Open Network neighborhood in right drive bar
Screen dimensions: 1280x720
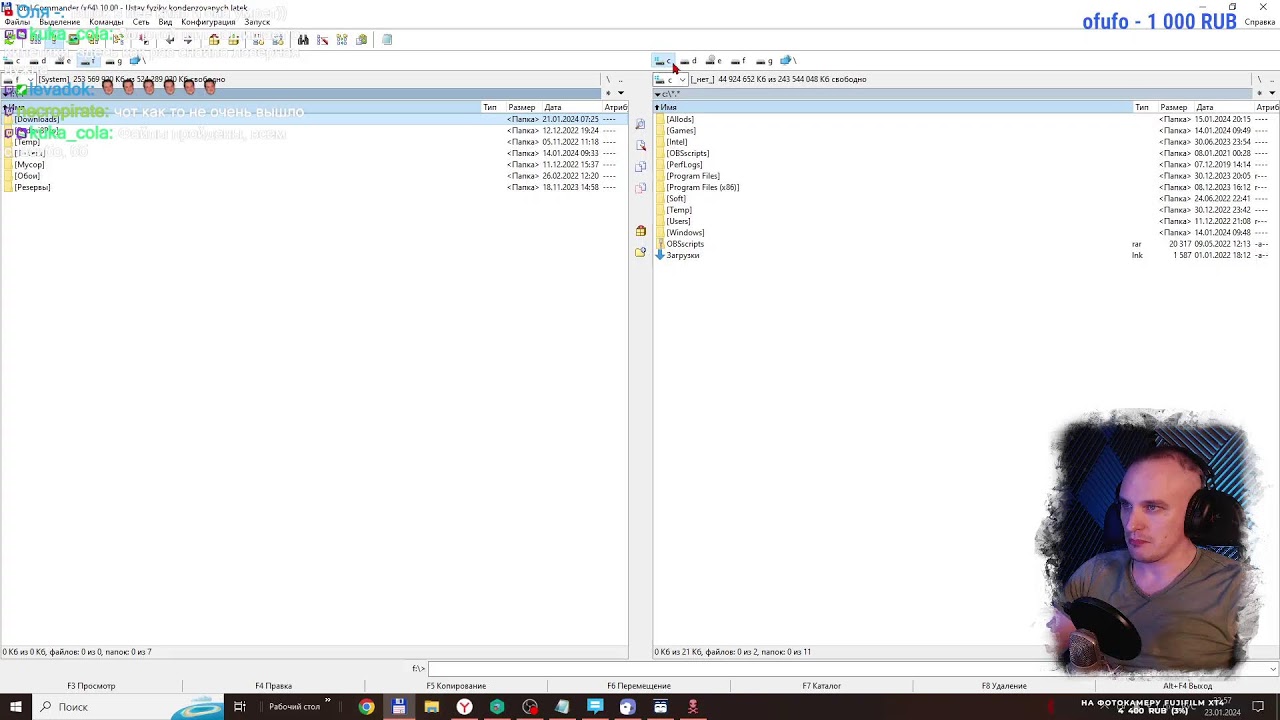coord(788,61)
